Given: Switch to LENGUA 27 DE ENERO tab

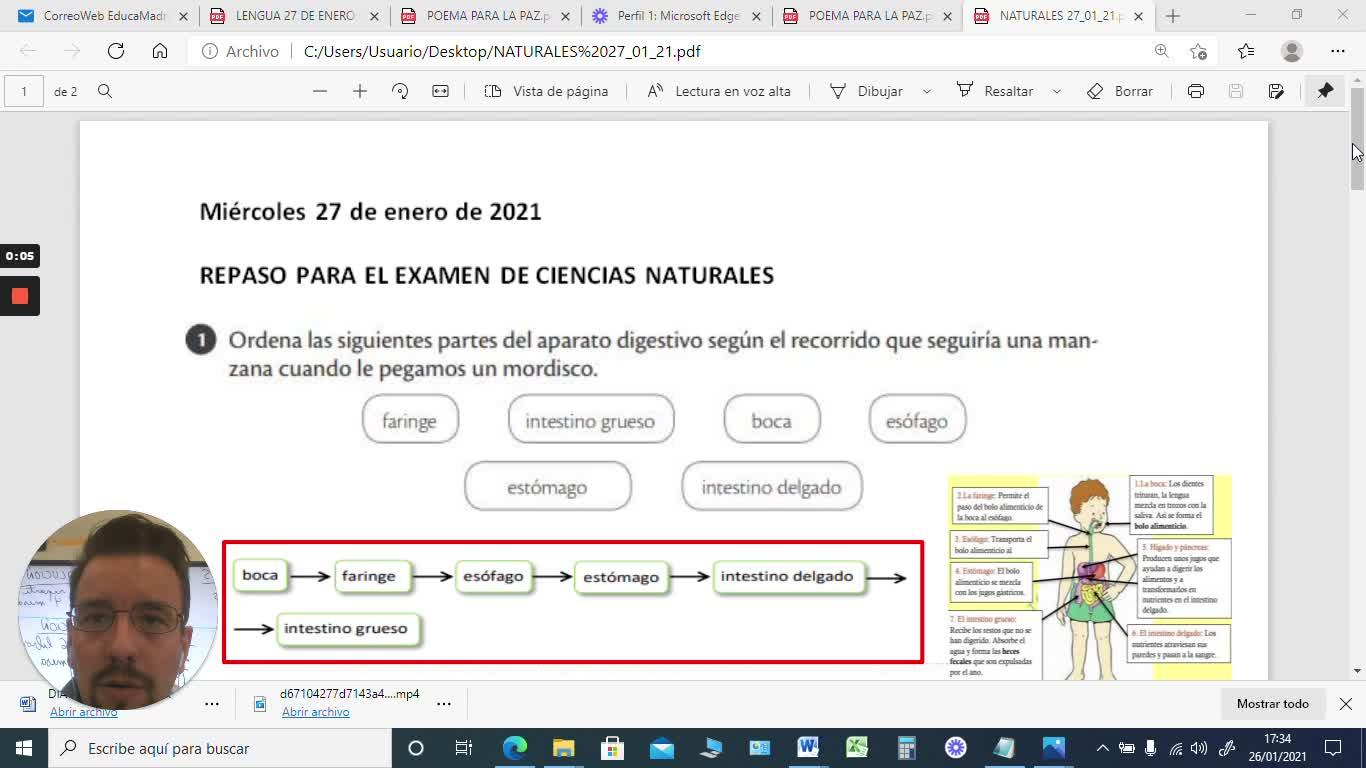Looking at the screenshot, I should coord(294,16).
